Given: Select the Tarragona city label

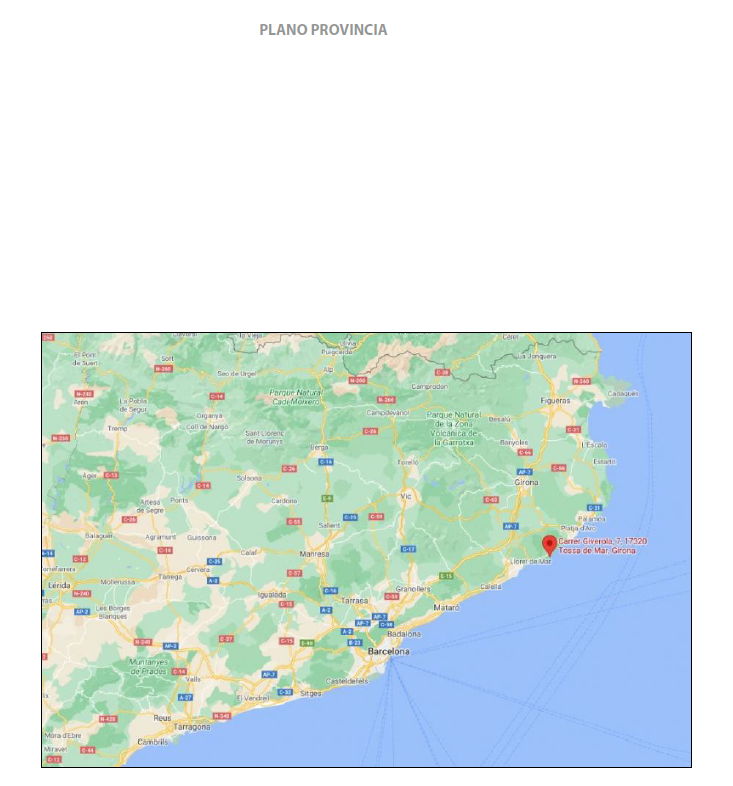Looking at the screenshot, I should coord(192,727).
